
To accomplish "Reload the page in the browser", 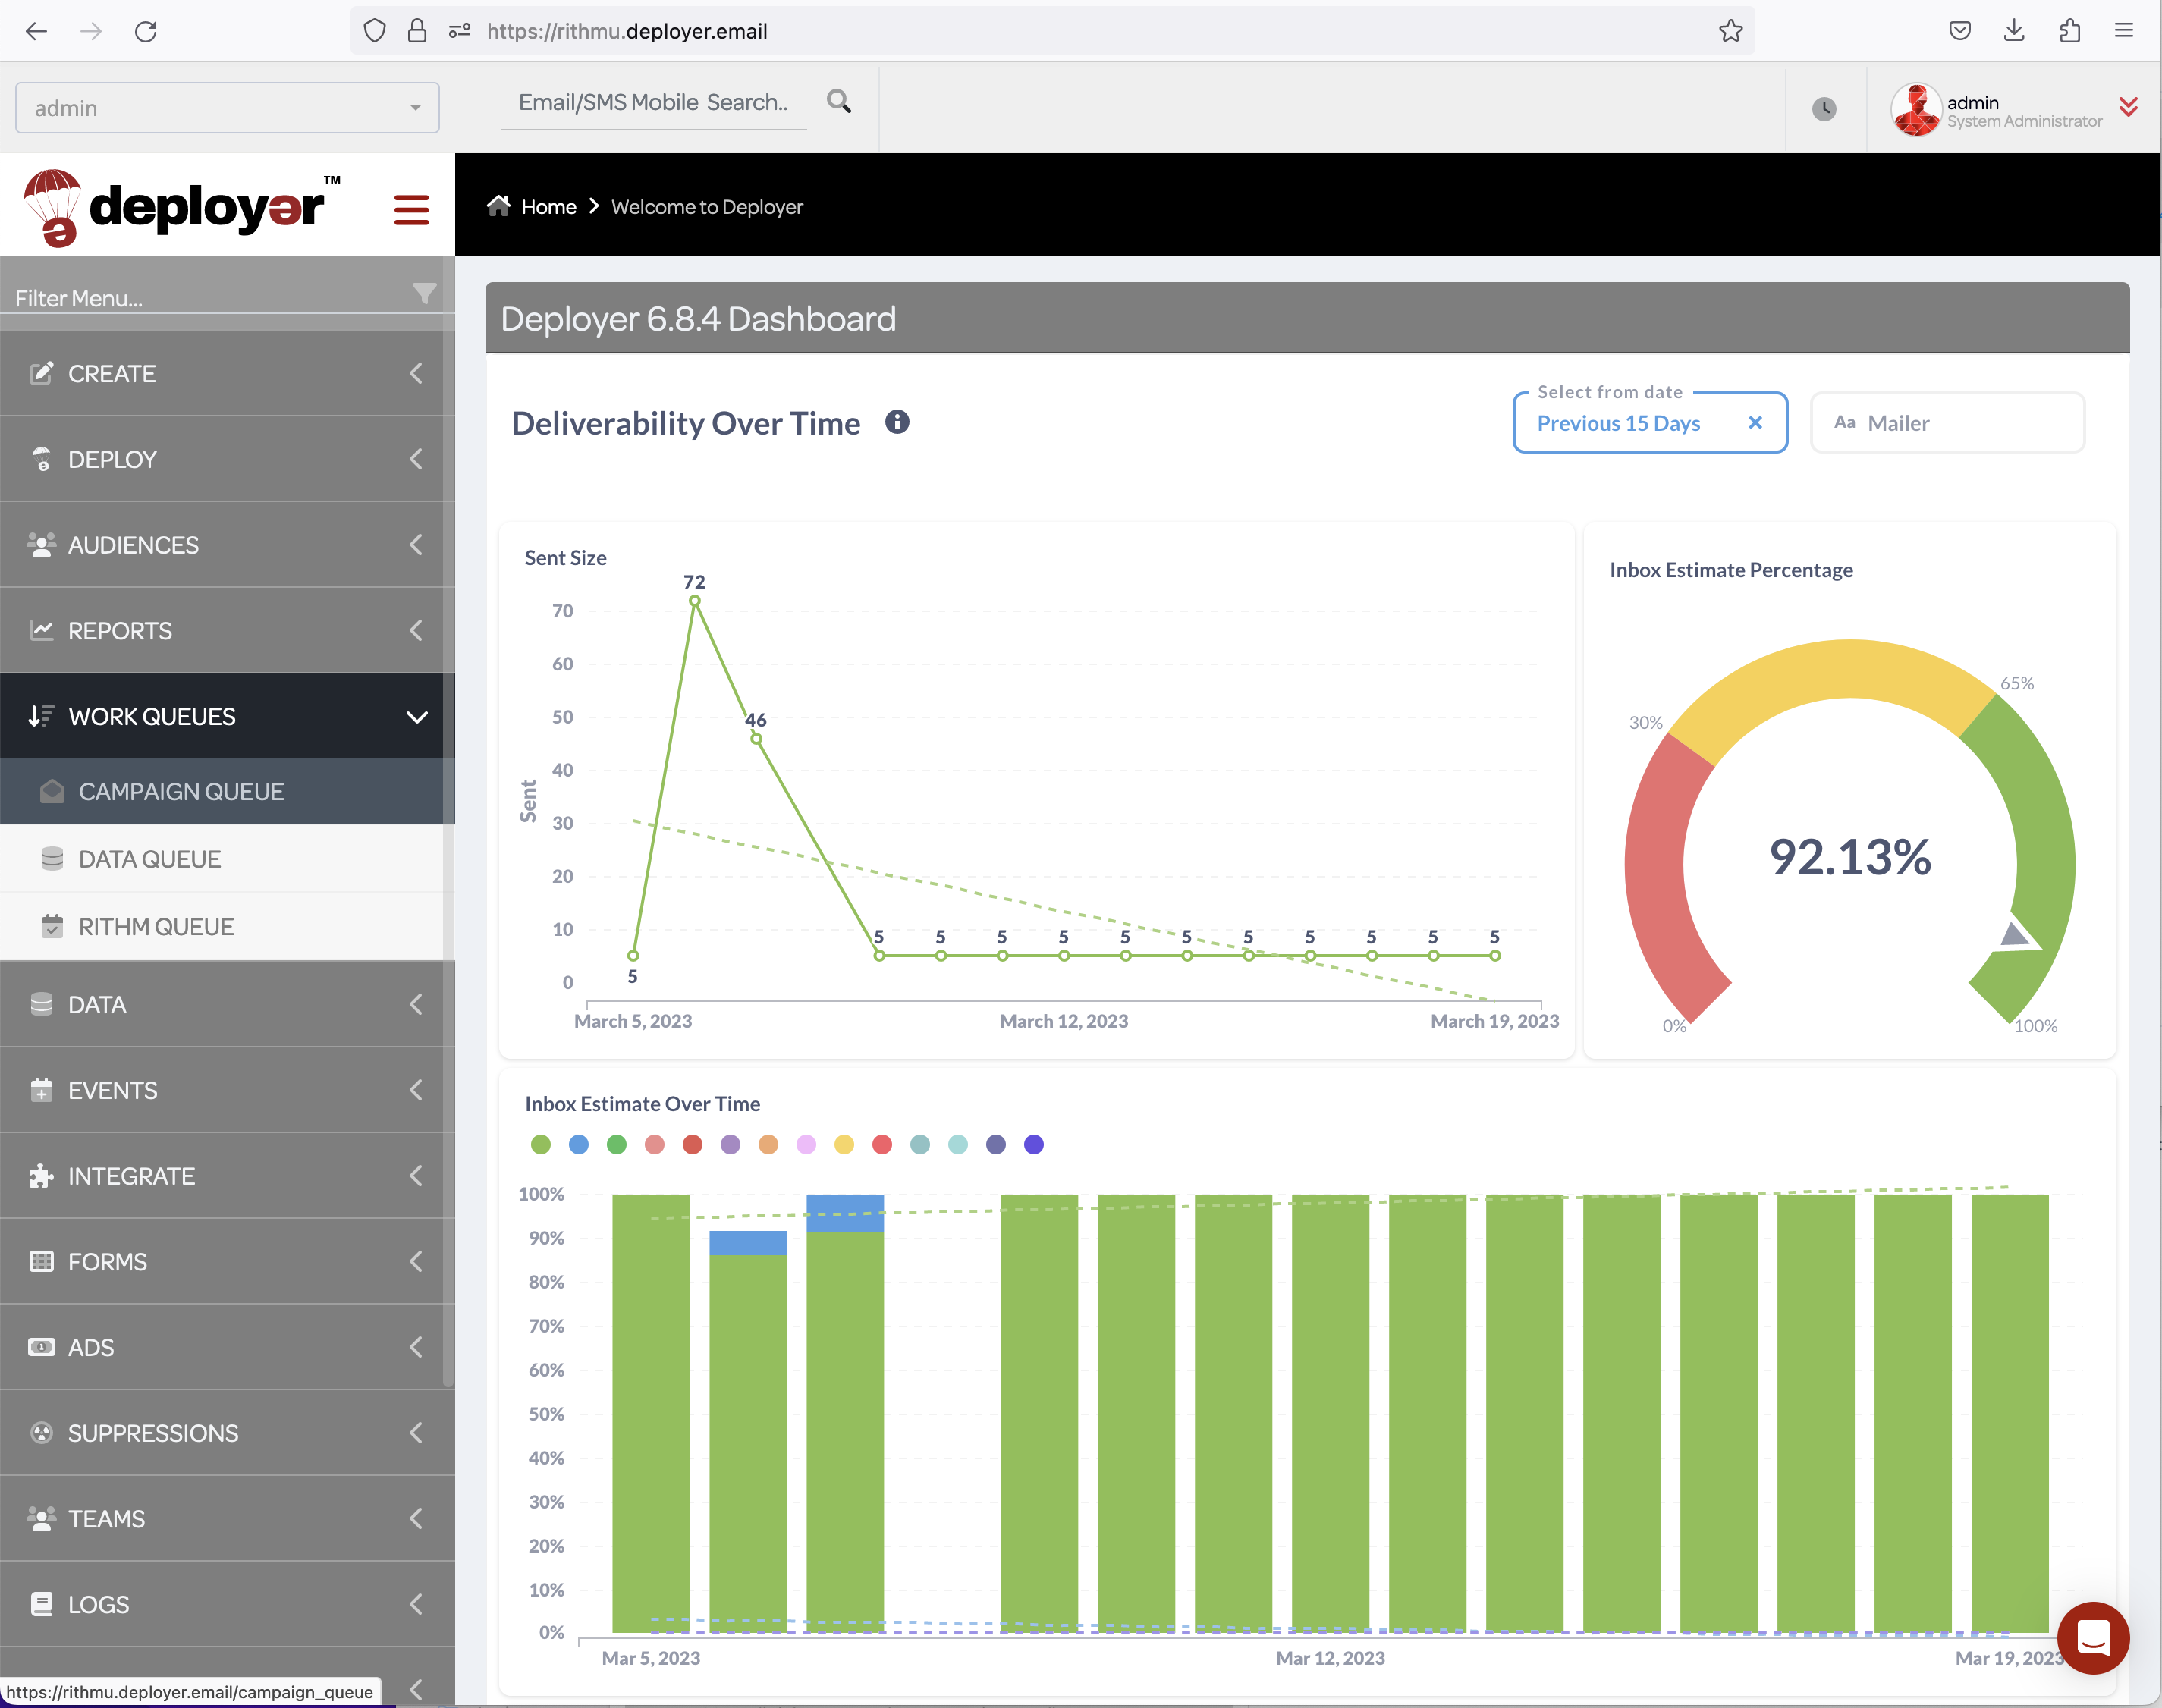I will (x=146, y=31).
